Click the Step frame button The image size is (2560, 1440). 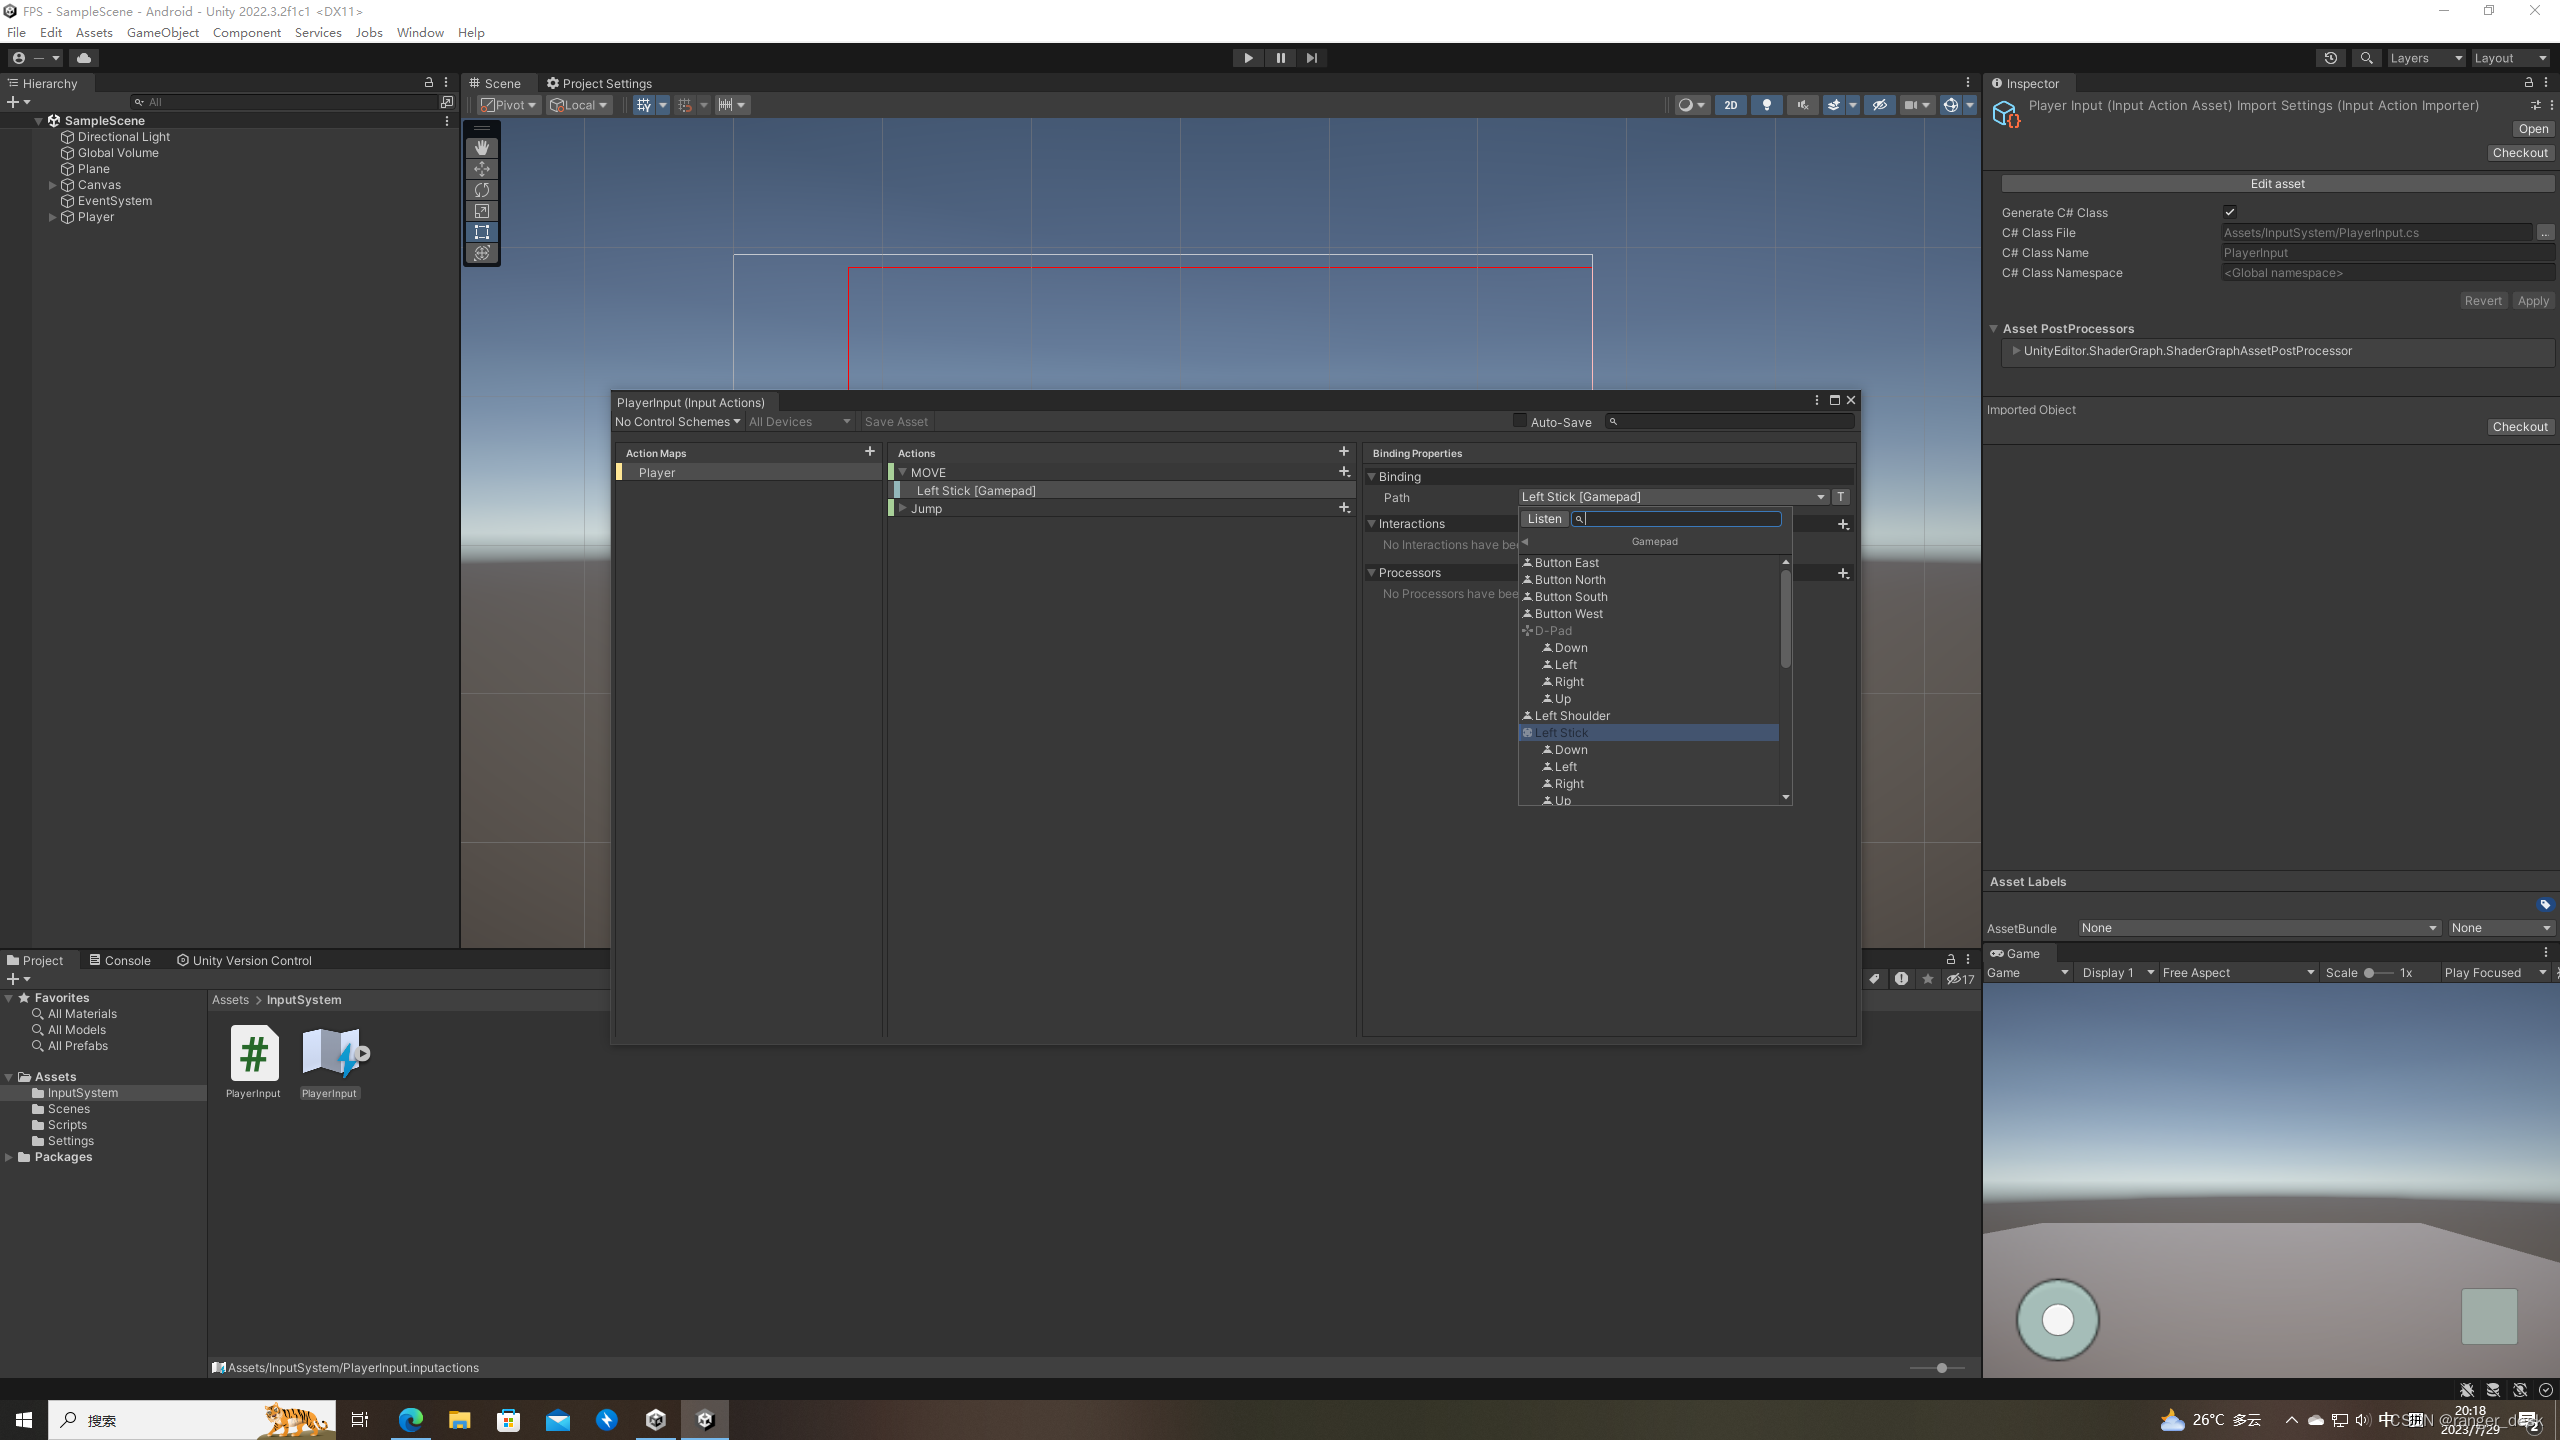click(1311, 58)
